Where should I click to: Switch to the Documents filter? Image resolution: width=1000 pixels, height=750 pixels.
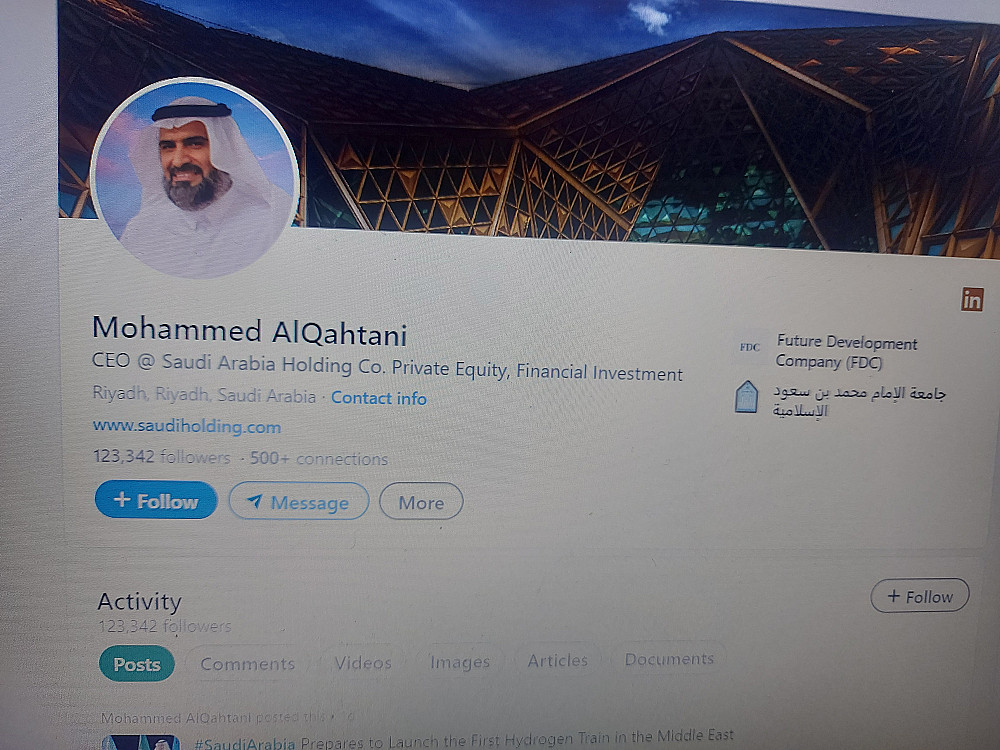[669, 659]
